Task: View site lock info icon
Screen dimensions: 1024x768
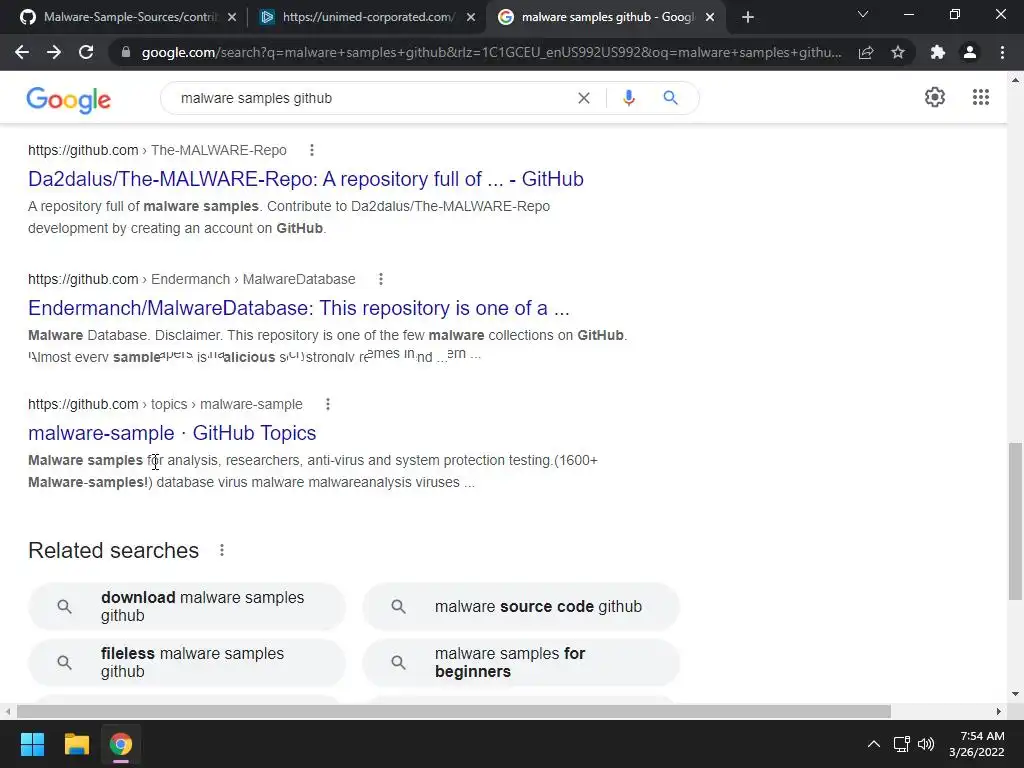Action: [x=126, y=52]
